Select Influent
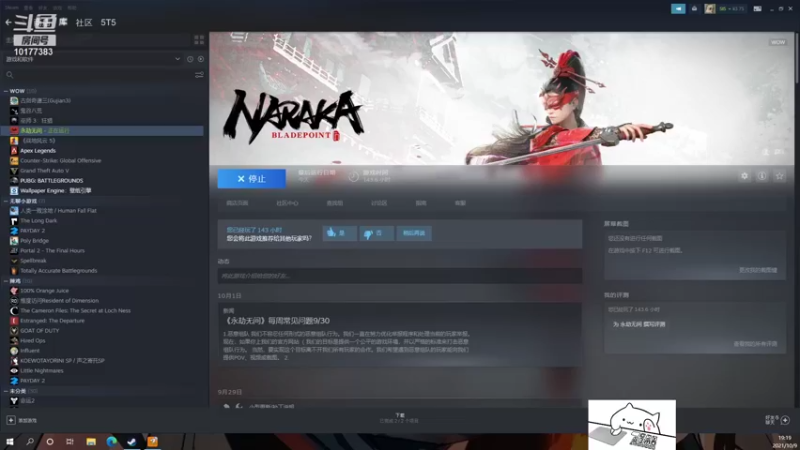The height and width of the screenshot is (450, 800). pyautogui.click(x=30, y=351)
